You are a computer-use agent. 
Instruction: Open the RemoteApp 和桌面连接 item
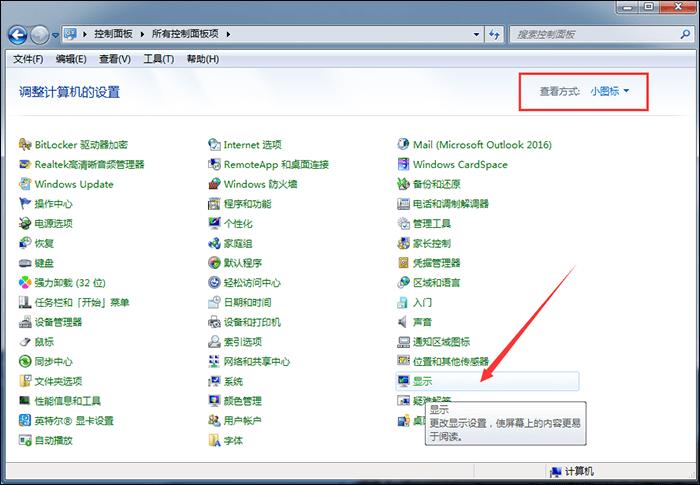276,165
